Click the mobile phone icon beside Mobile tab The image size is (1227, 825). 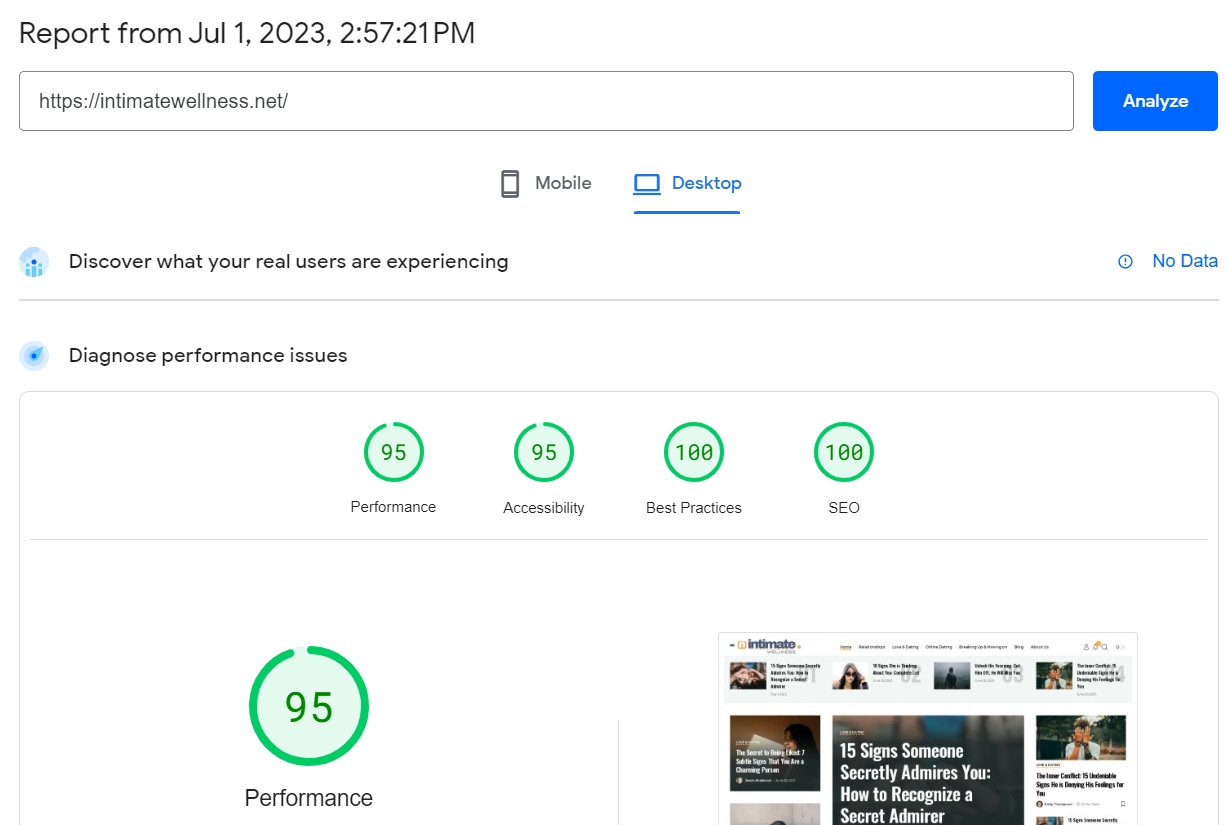510,182
